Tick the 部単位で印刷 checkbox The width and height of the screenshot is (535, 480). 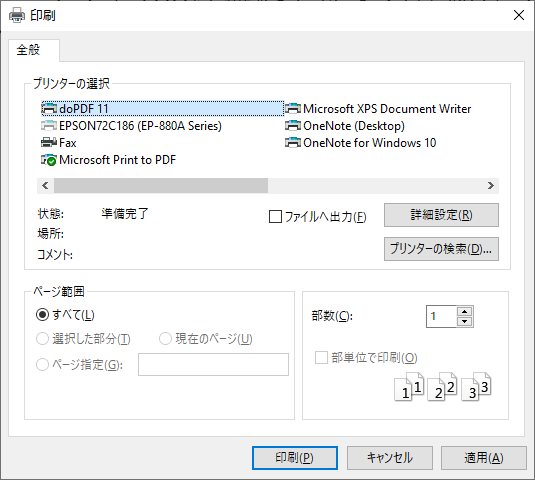click(x=321, y=358)
